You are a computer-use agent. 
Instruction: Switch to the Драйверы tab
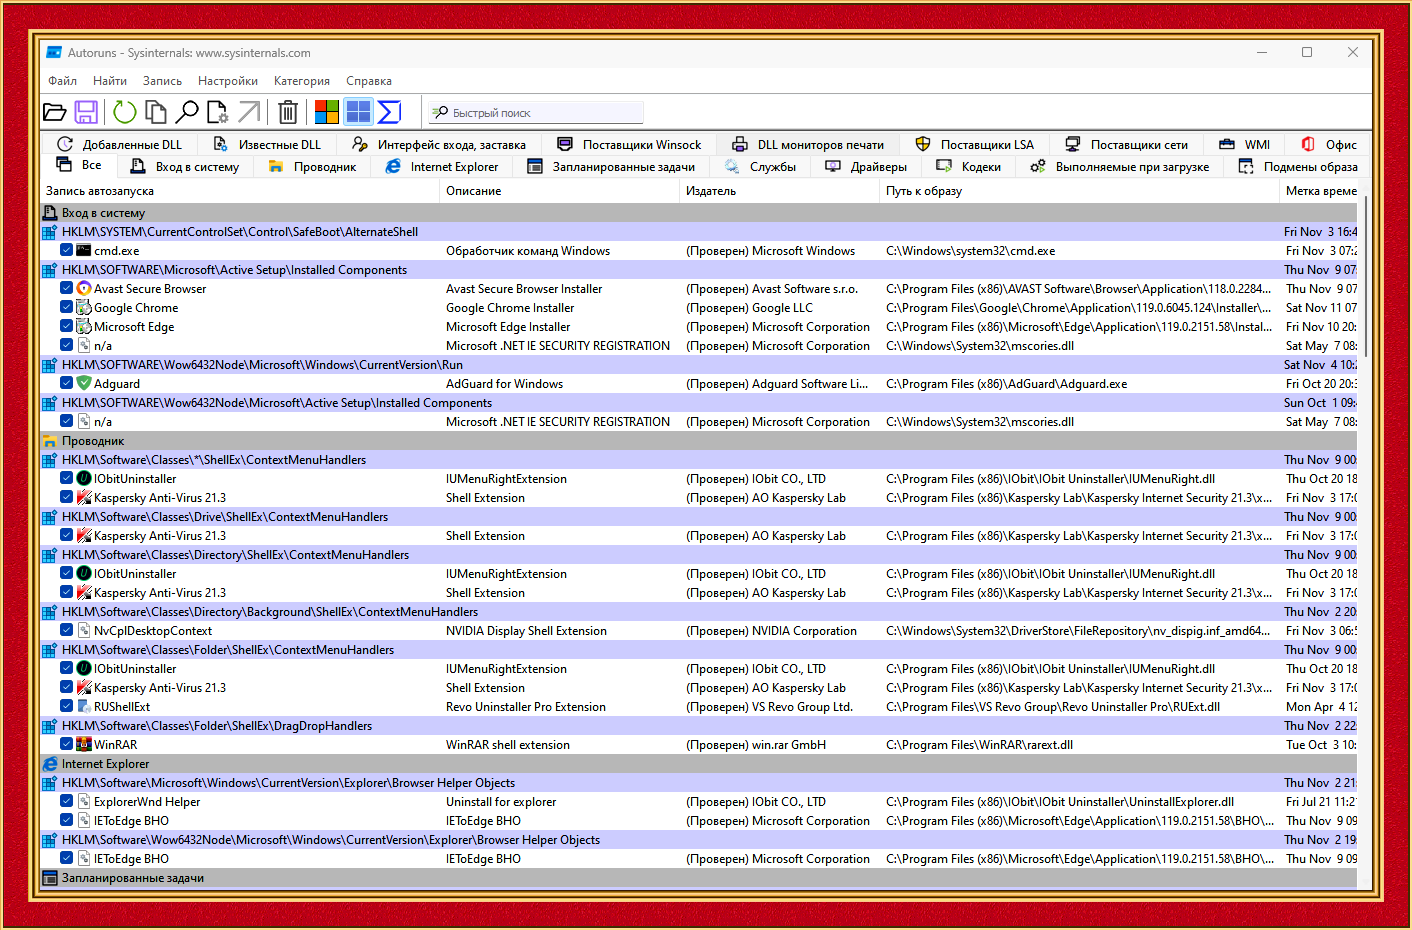(x=866, y=167)
